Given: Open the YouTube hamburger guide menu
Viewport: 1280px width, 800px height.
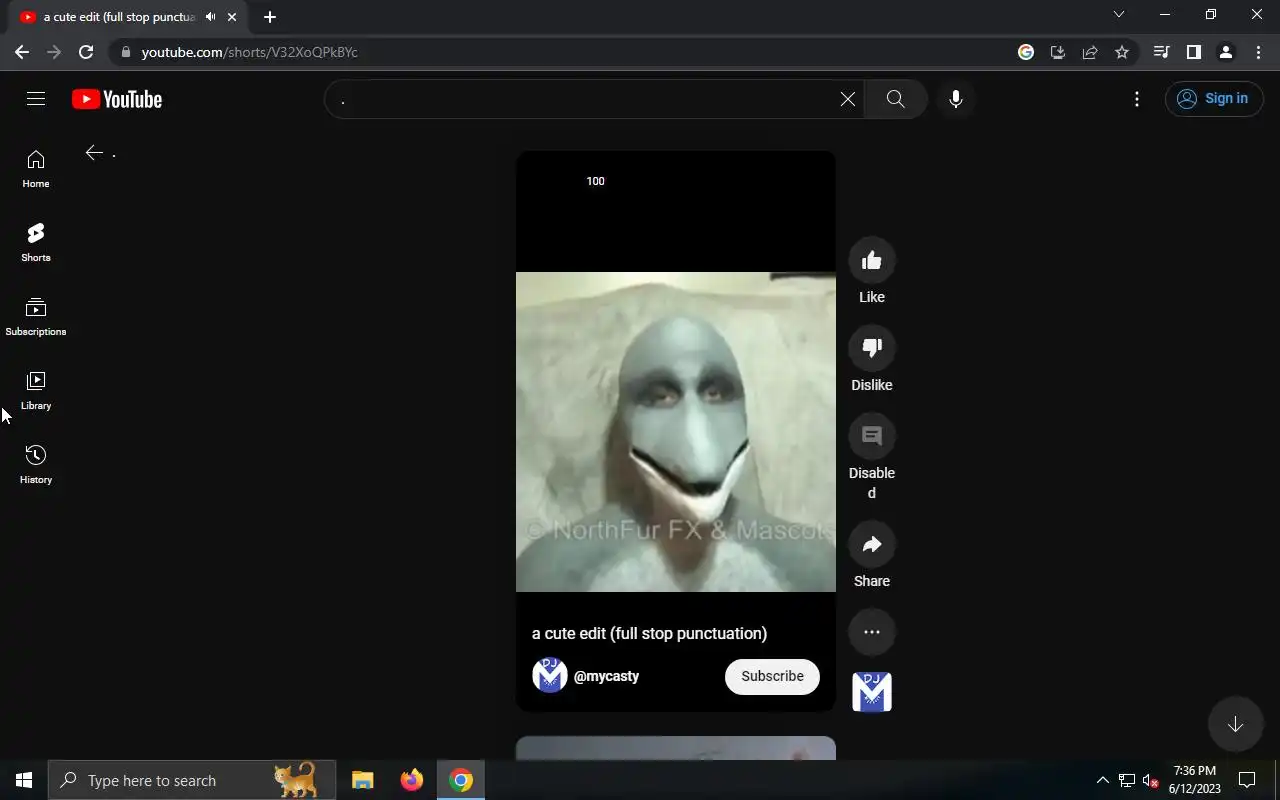Looking at the screenshot, I should tap(36, 99).
